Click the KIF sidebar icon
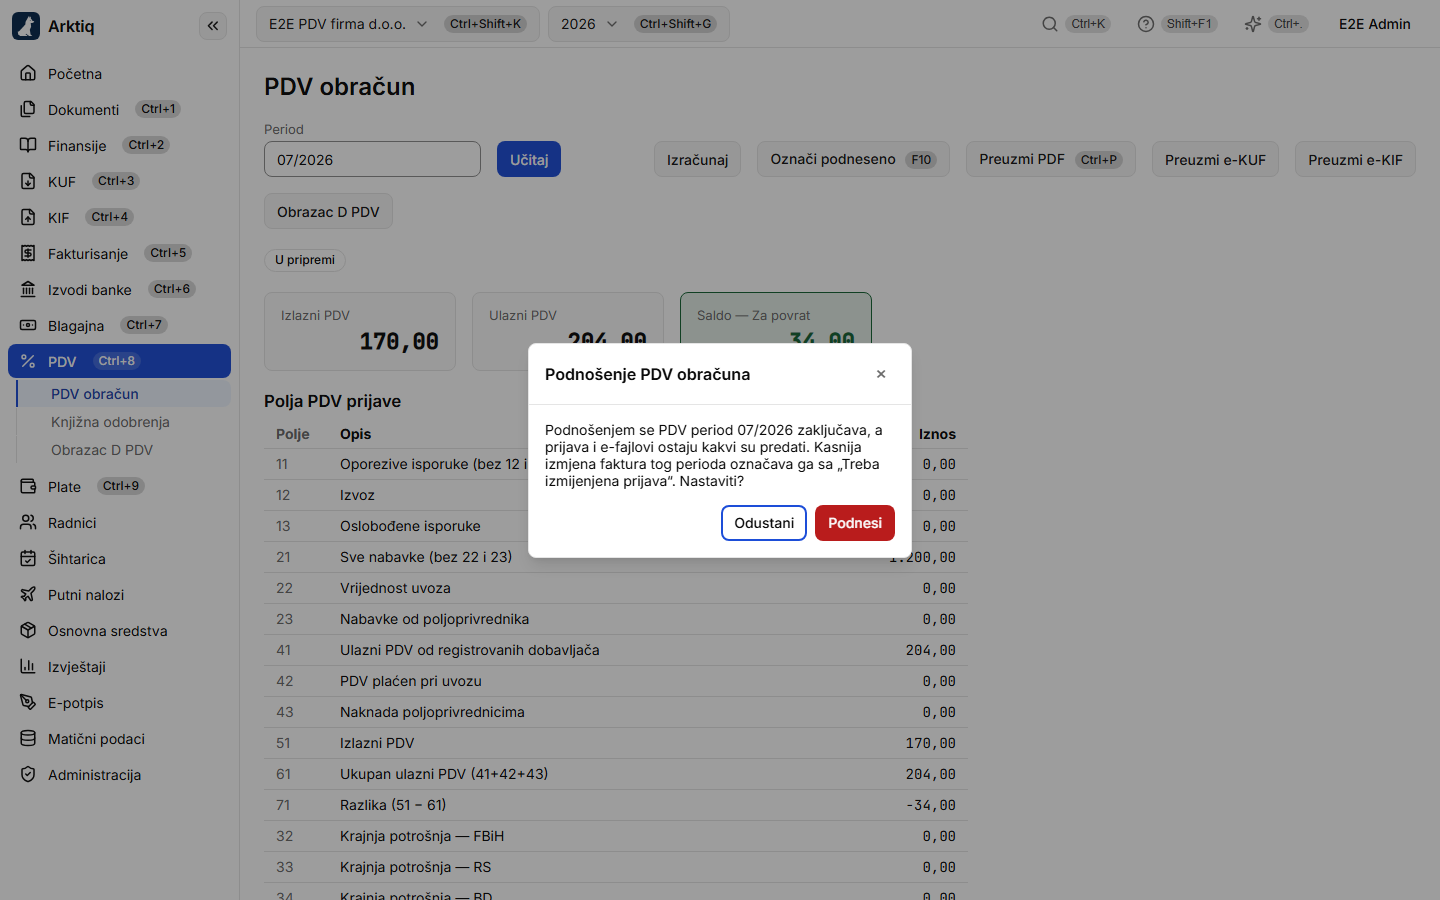Viewport: 1440px width, 900px height. tap(28, 217)
